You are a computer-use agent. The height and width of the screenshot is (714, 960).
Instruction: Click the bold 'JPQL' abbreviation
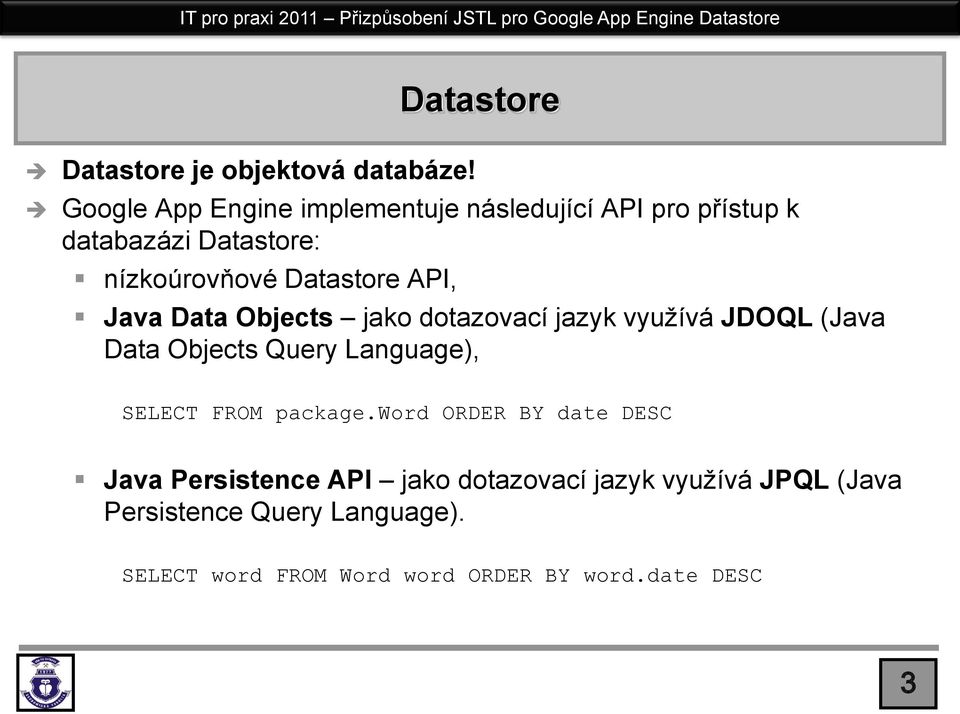point(793,479)
